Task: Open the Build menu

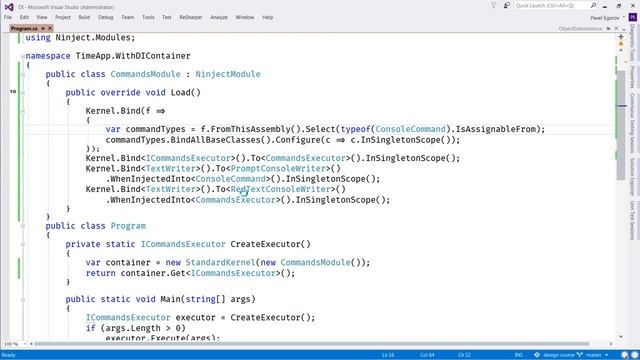Action: click(84, 18)
